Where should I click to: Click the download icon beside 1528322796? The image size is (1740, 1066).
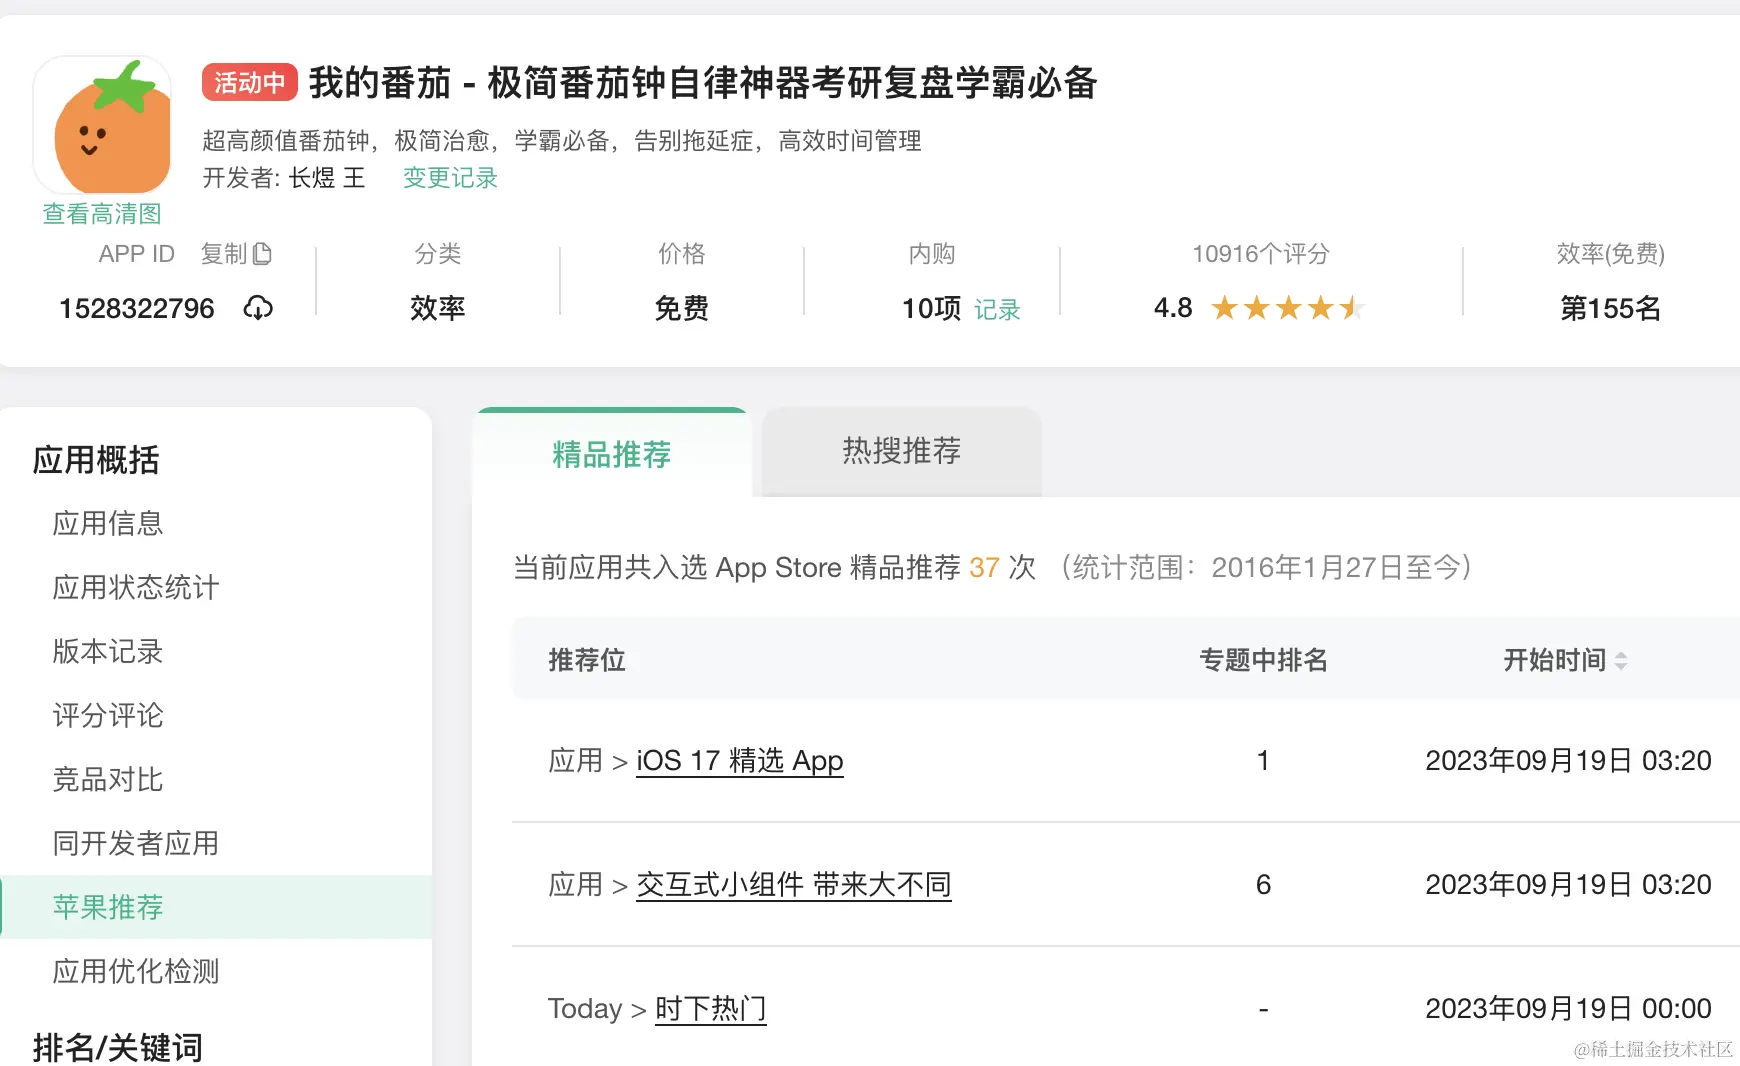pos(258,308)
